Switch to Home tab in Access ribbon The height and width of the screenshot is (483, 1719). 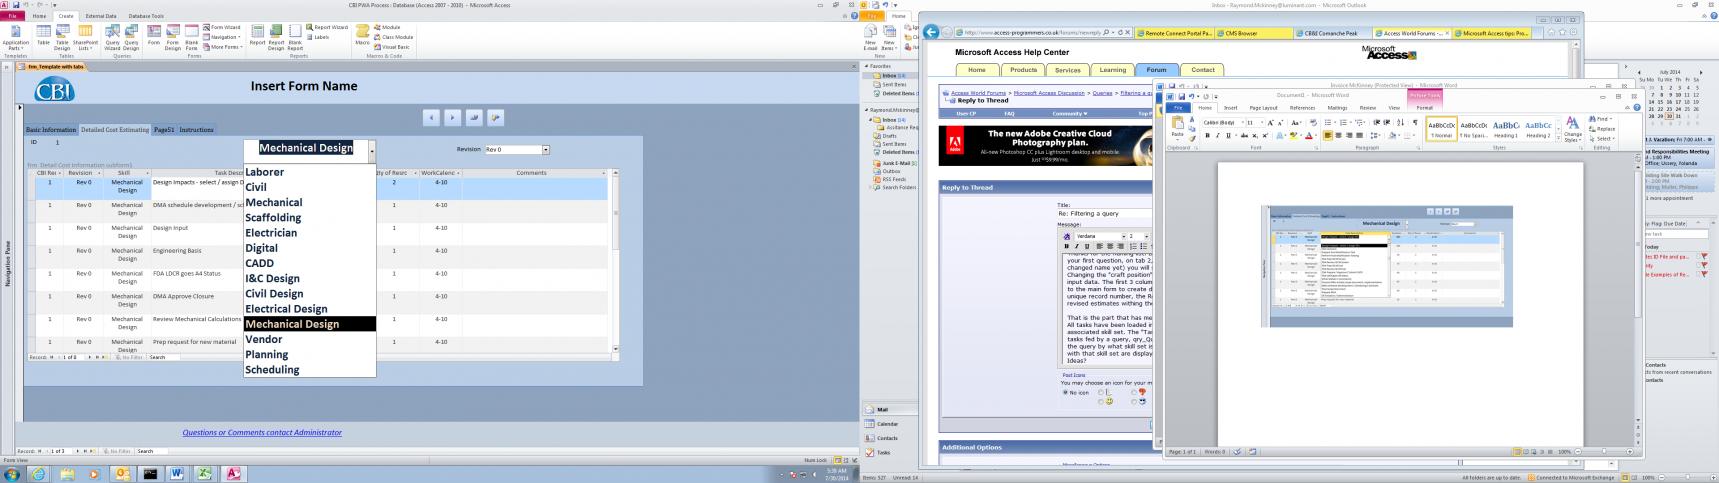[39, 16]
